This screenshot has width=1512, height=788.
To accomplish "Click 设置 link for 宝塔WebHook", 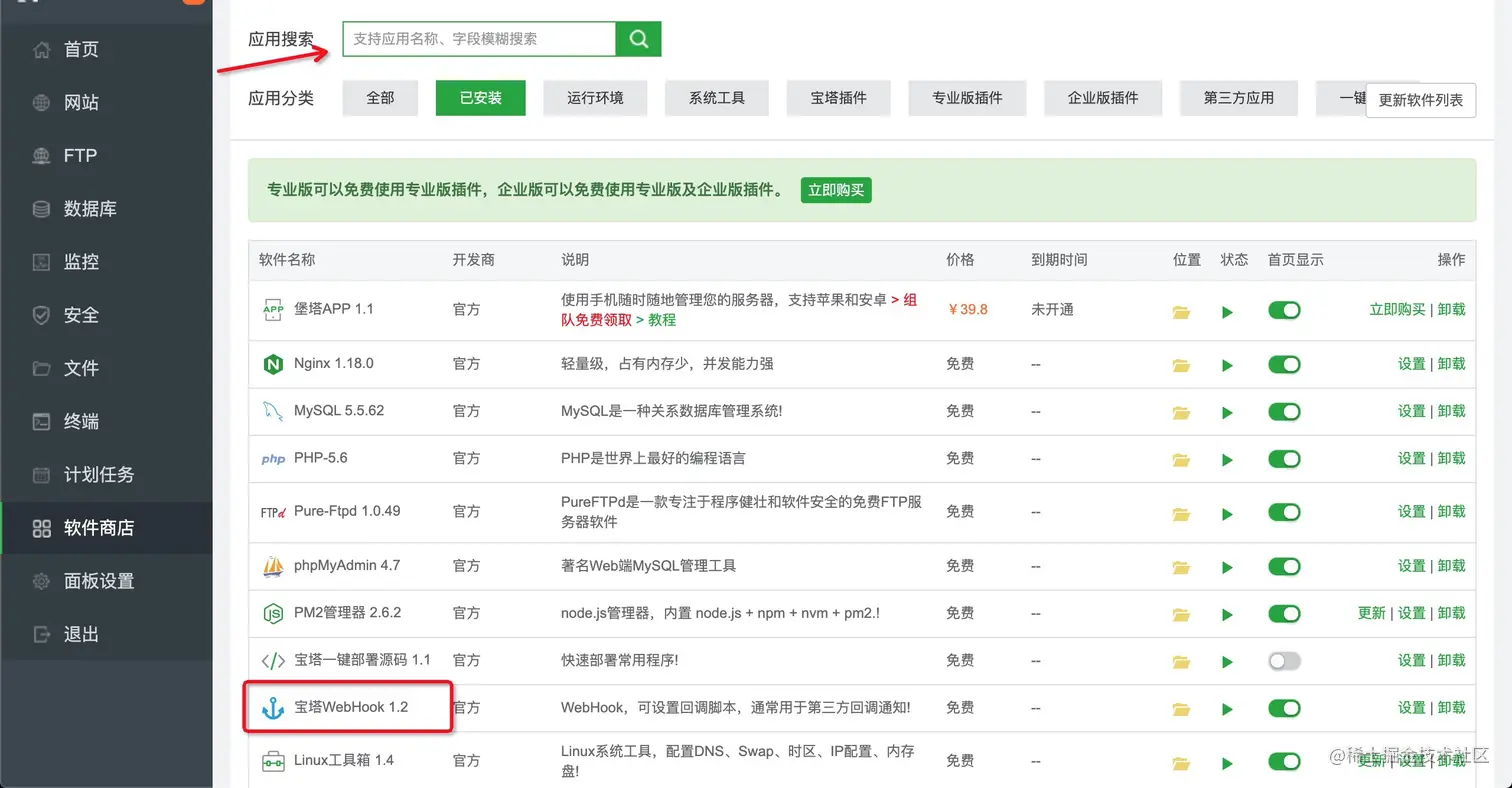I will click(1411, 708).
